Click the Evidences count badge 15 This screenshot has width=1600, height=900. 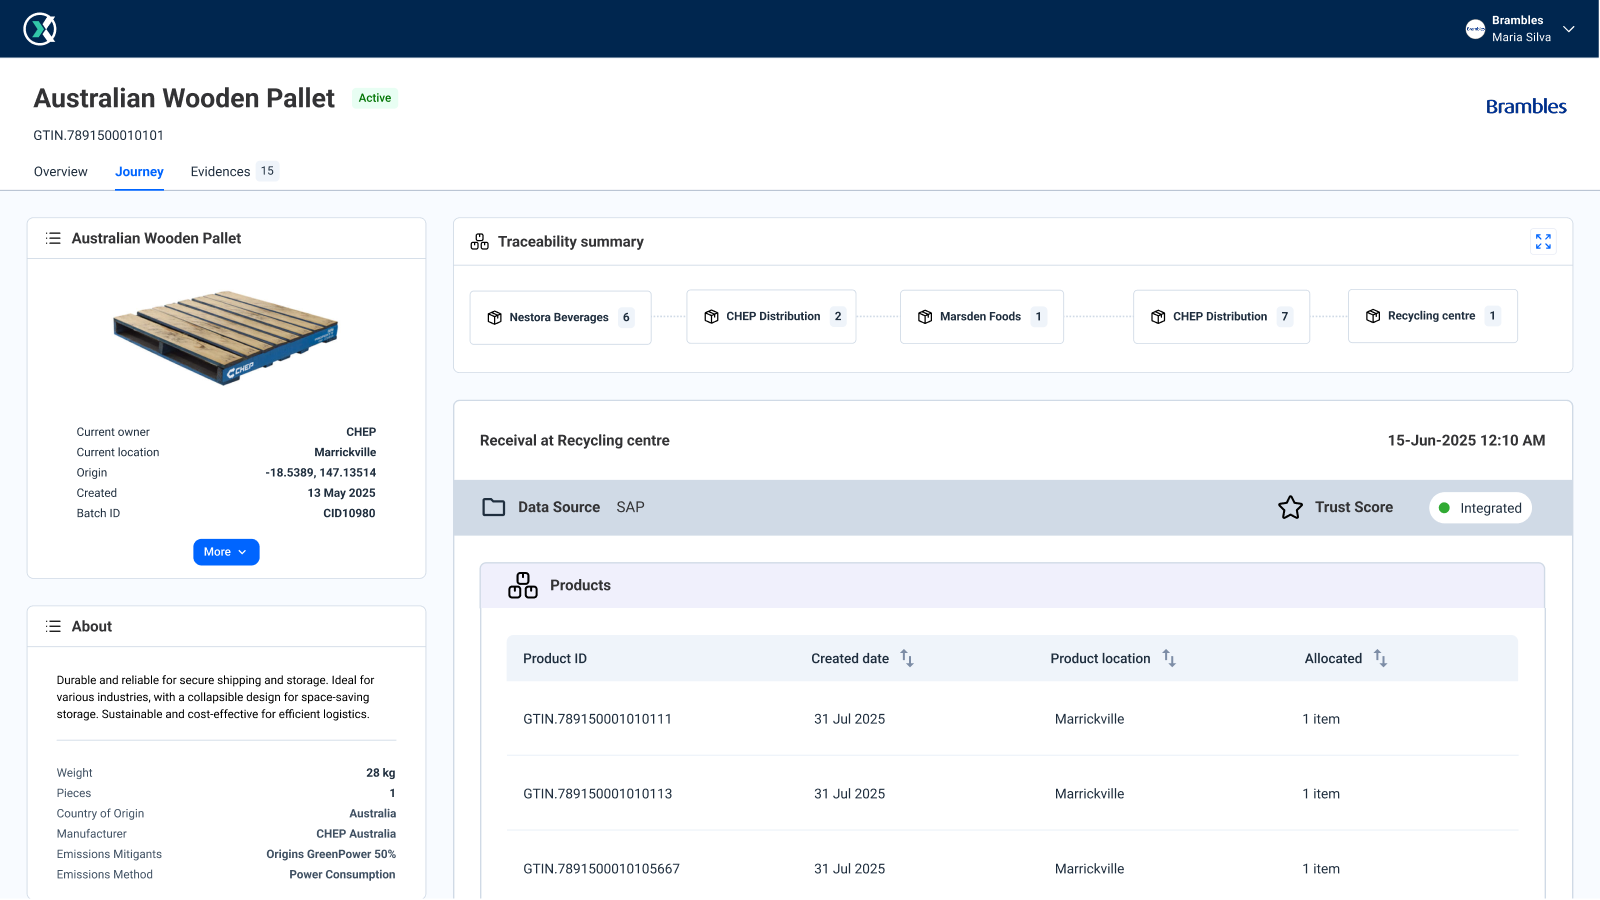pos(267,171)
